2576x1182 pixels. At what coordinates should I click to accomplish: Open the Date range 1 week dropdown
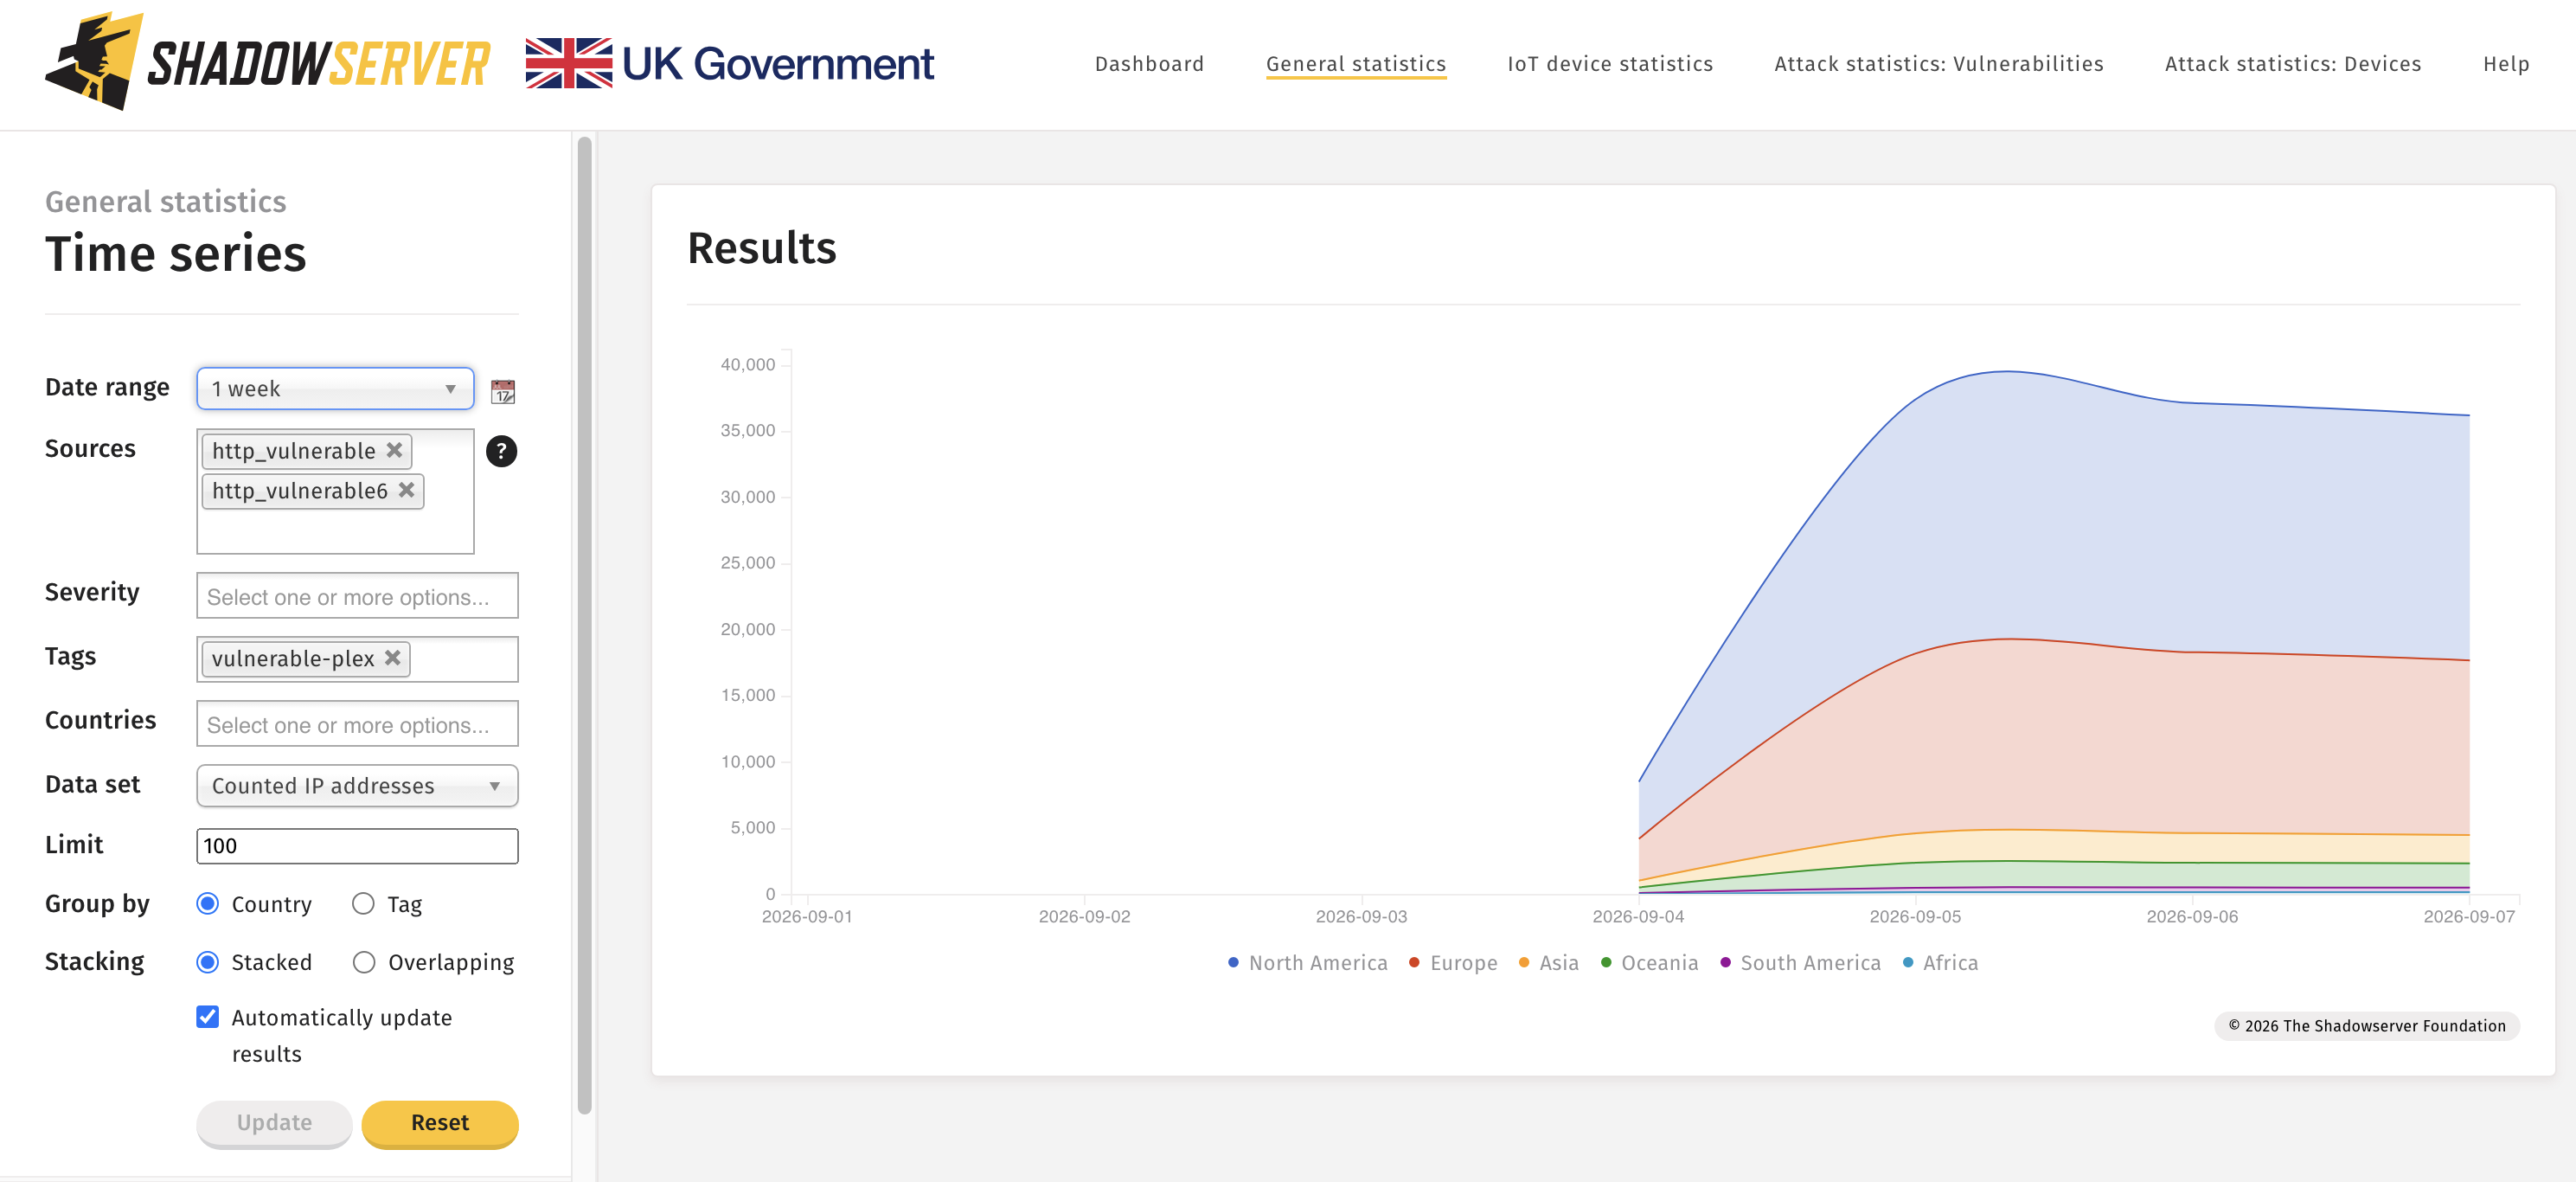[335, 389]
